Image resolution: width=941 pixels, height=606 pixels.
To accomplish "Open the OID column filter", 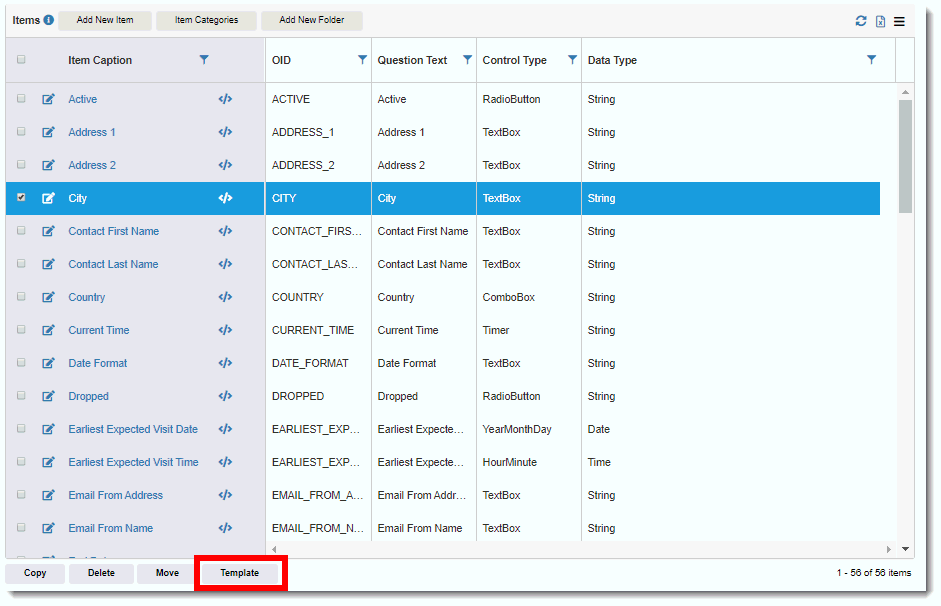I will [x=362, y=59].
